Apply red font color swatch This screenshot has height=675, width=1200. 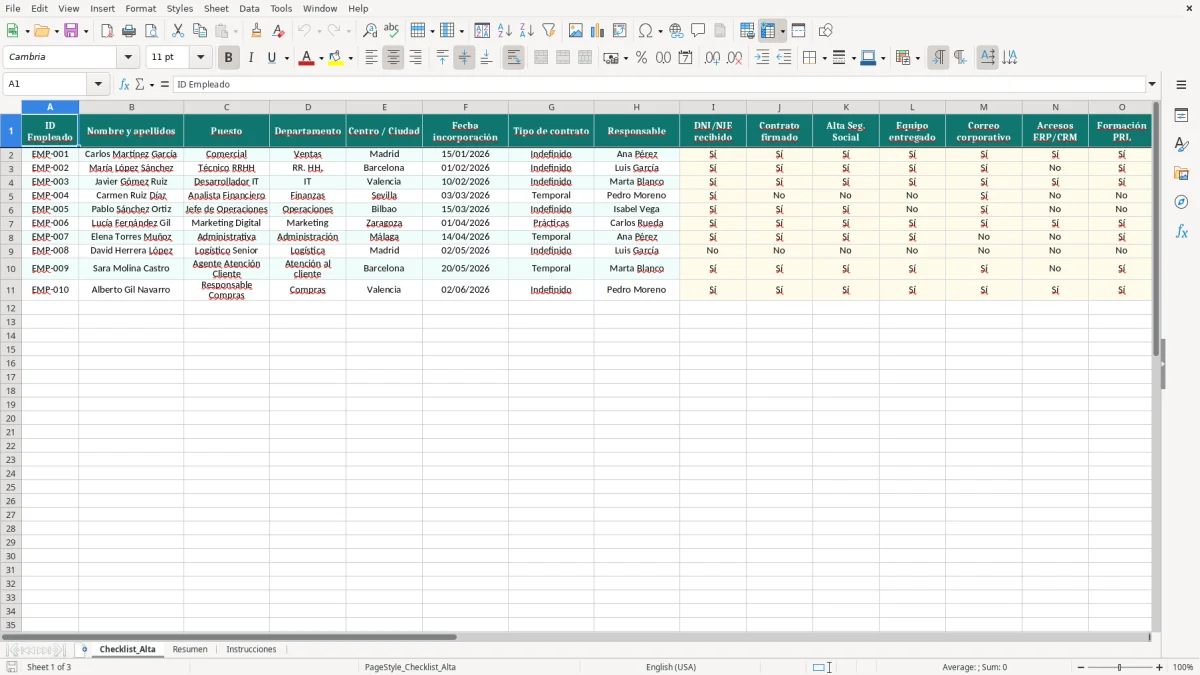[x=306, y=58]
